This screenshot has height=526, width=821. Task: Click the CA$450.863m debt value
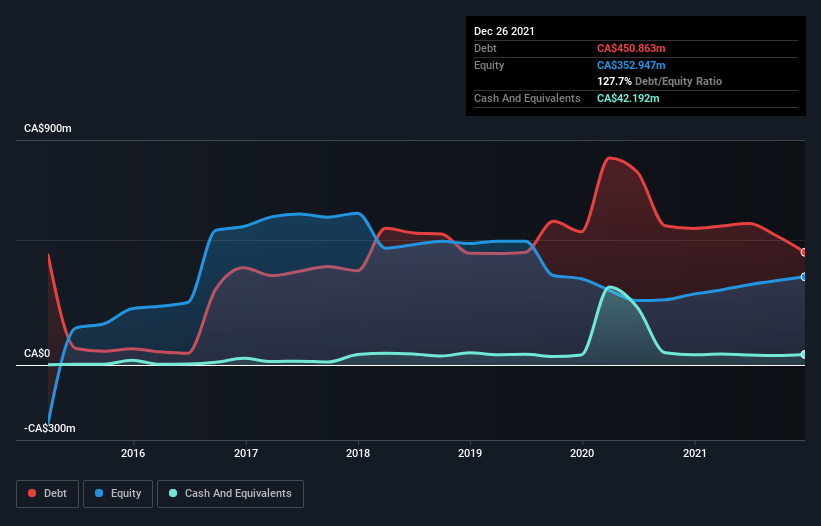631,49
